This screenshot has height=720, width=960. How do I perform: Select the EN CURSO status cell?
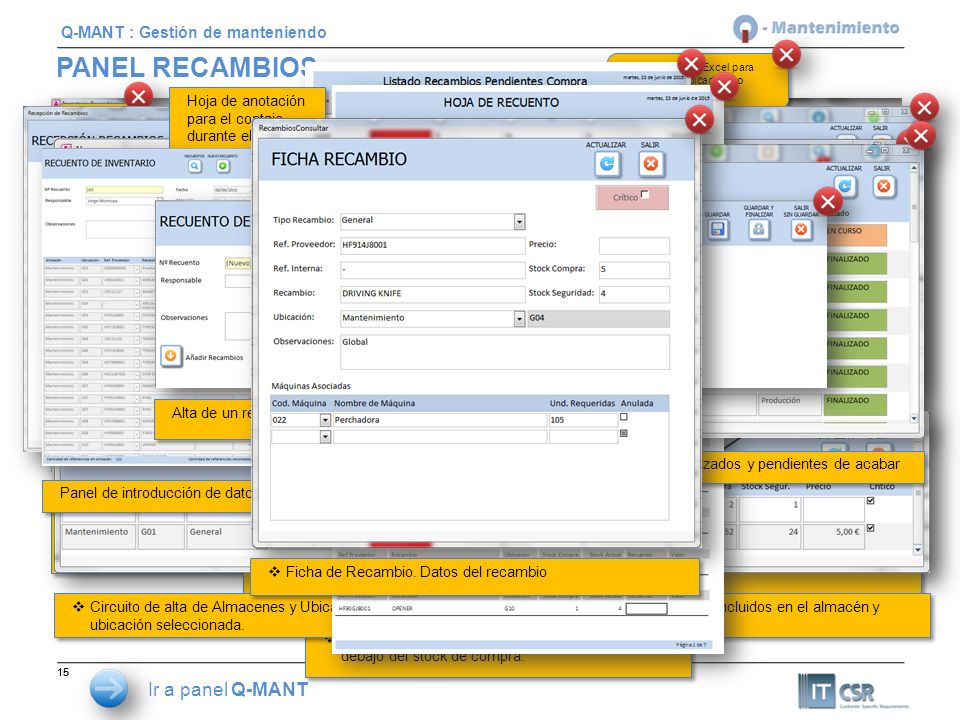pos(856,235)
